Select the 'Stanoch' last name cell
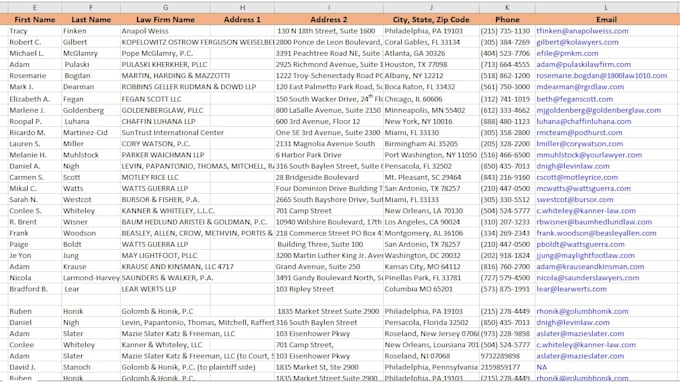The image size is (680, 382). (x=91, y=367)
